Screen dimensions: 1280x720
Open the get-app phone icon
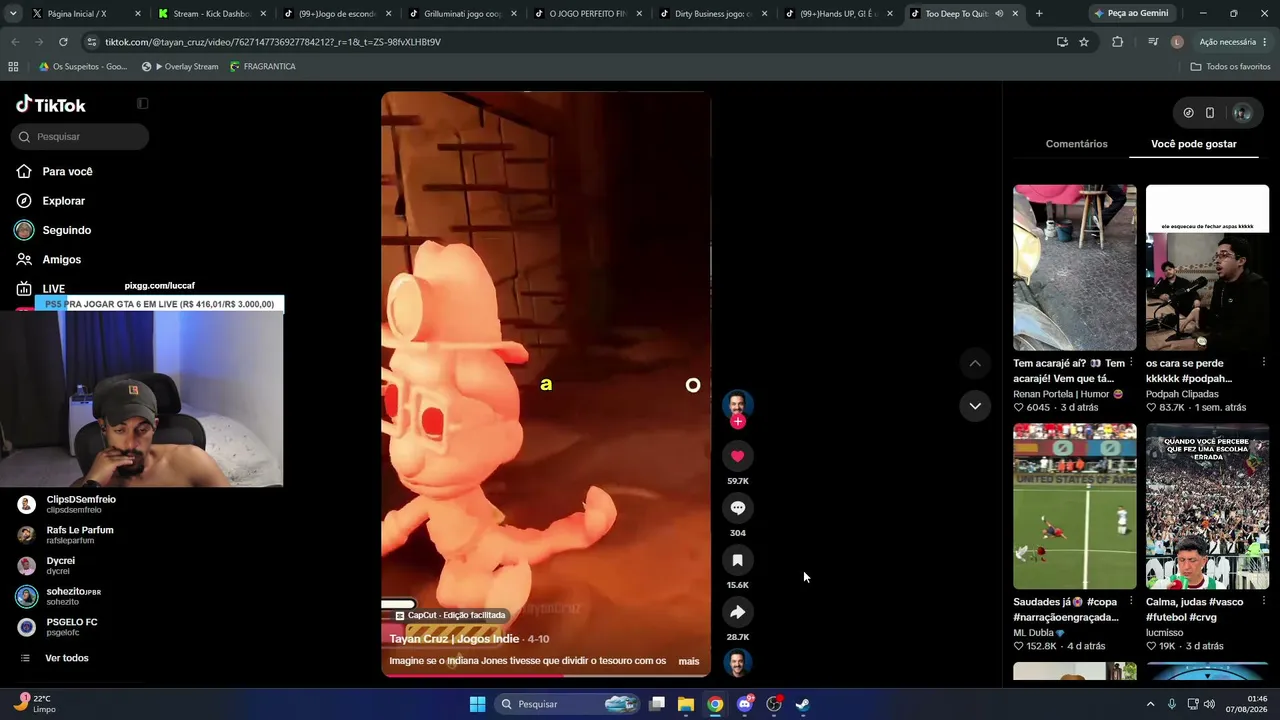[1210, 113]
